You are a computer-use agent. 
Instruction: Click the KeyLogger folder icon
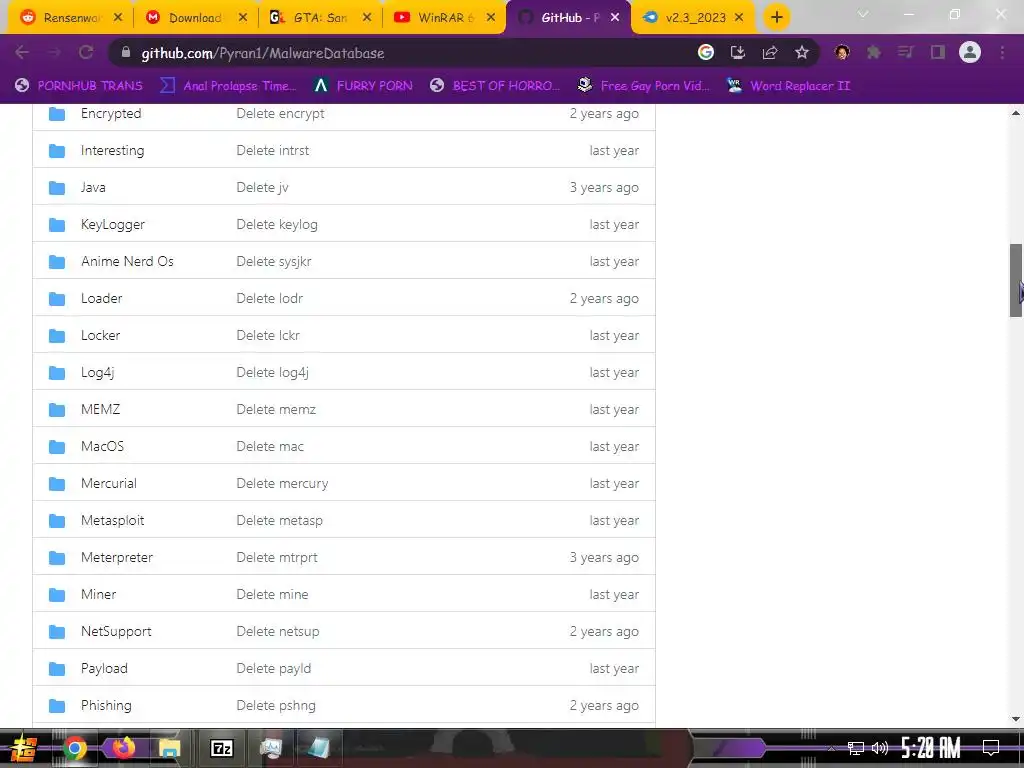(x=57, y=225)
